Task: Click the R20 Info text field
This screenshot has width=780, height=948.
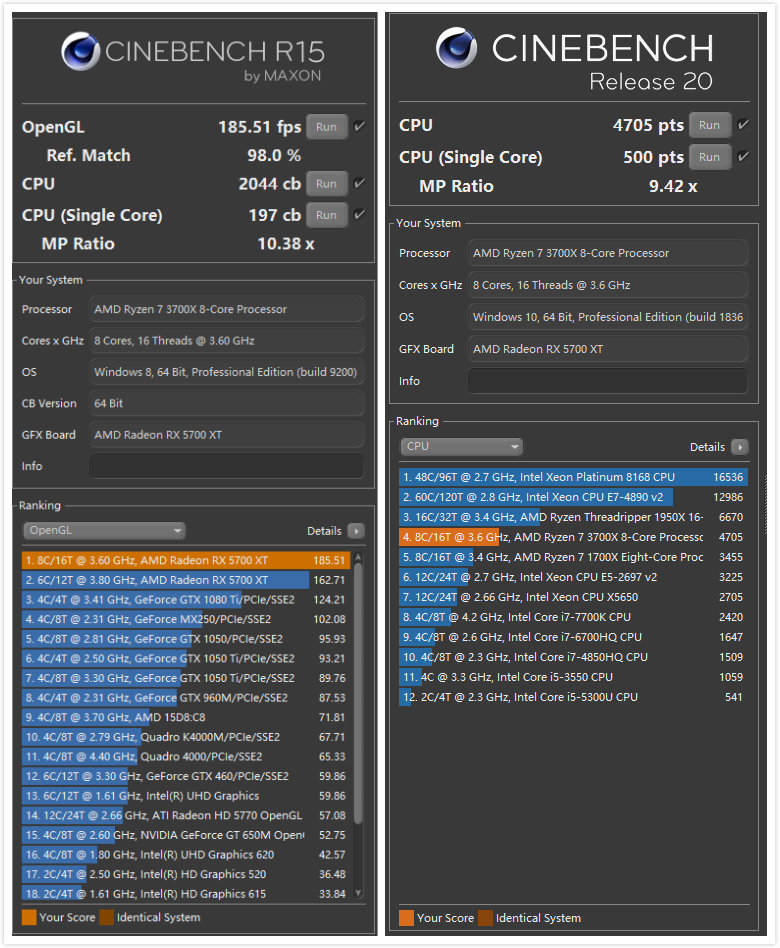Action: (607, 381)
